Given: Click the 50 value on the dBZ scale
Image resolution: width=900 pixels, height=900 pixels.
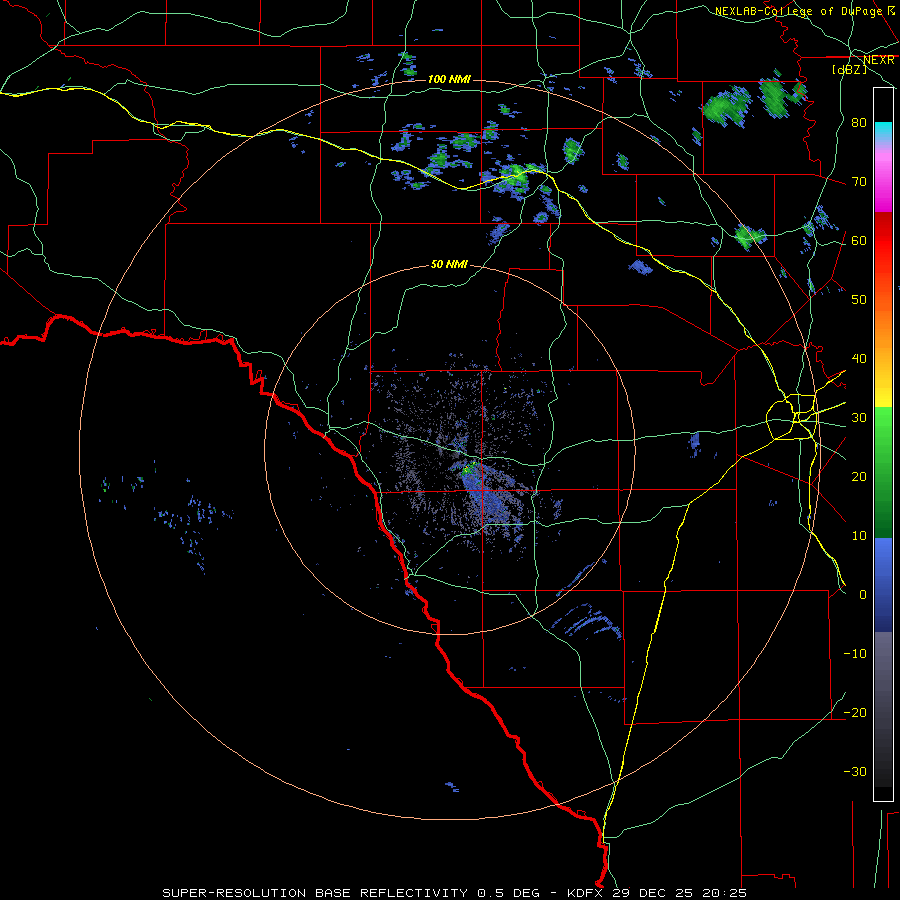Looking at the screenshot, I should click(859, 300).
